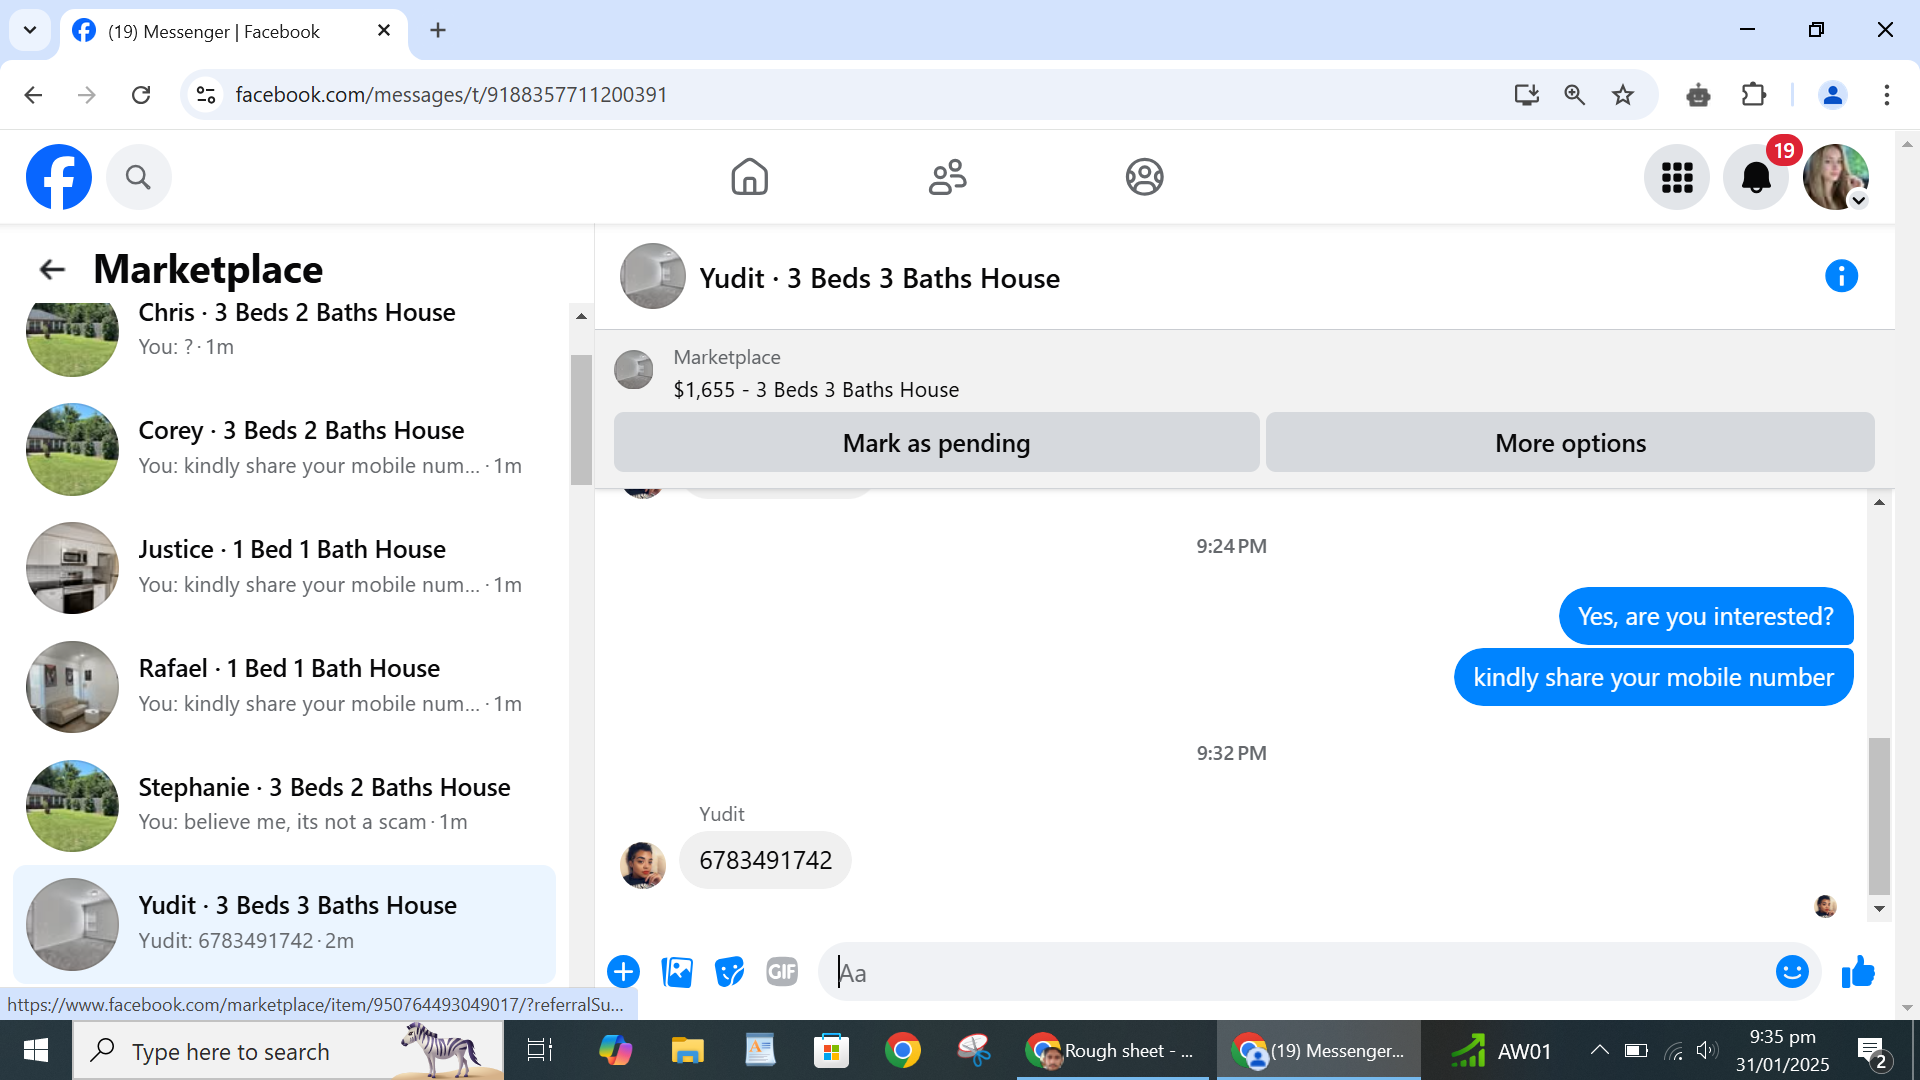Screen dimensions: 1920x1080
Task: Click the conversation list scrollbar
Action: 581,419
